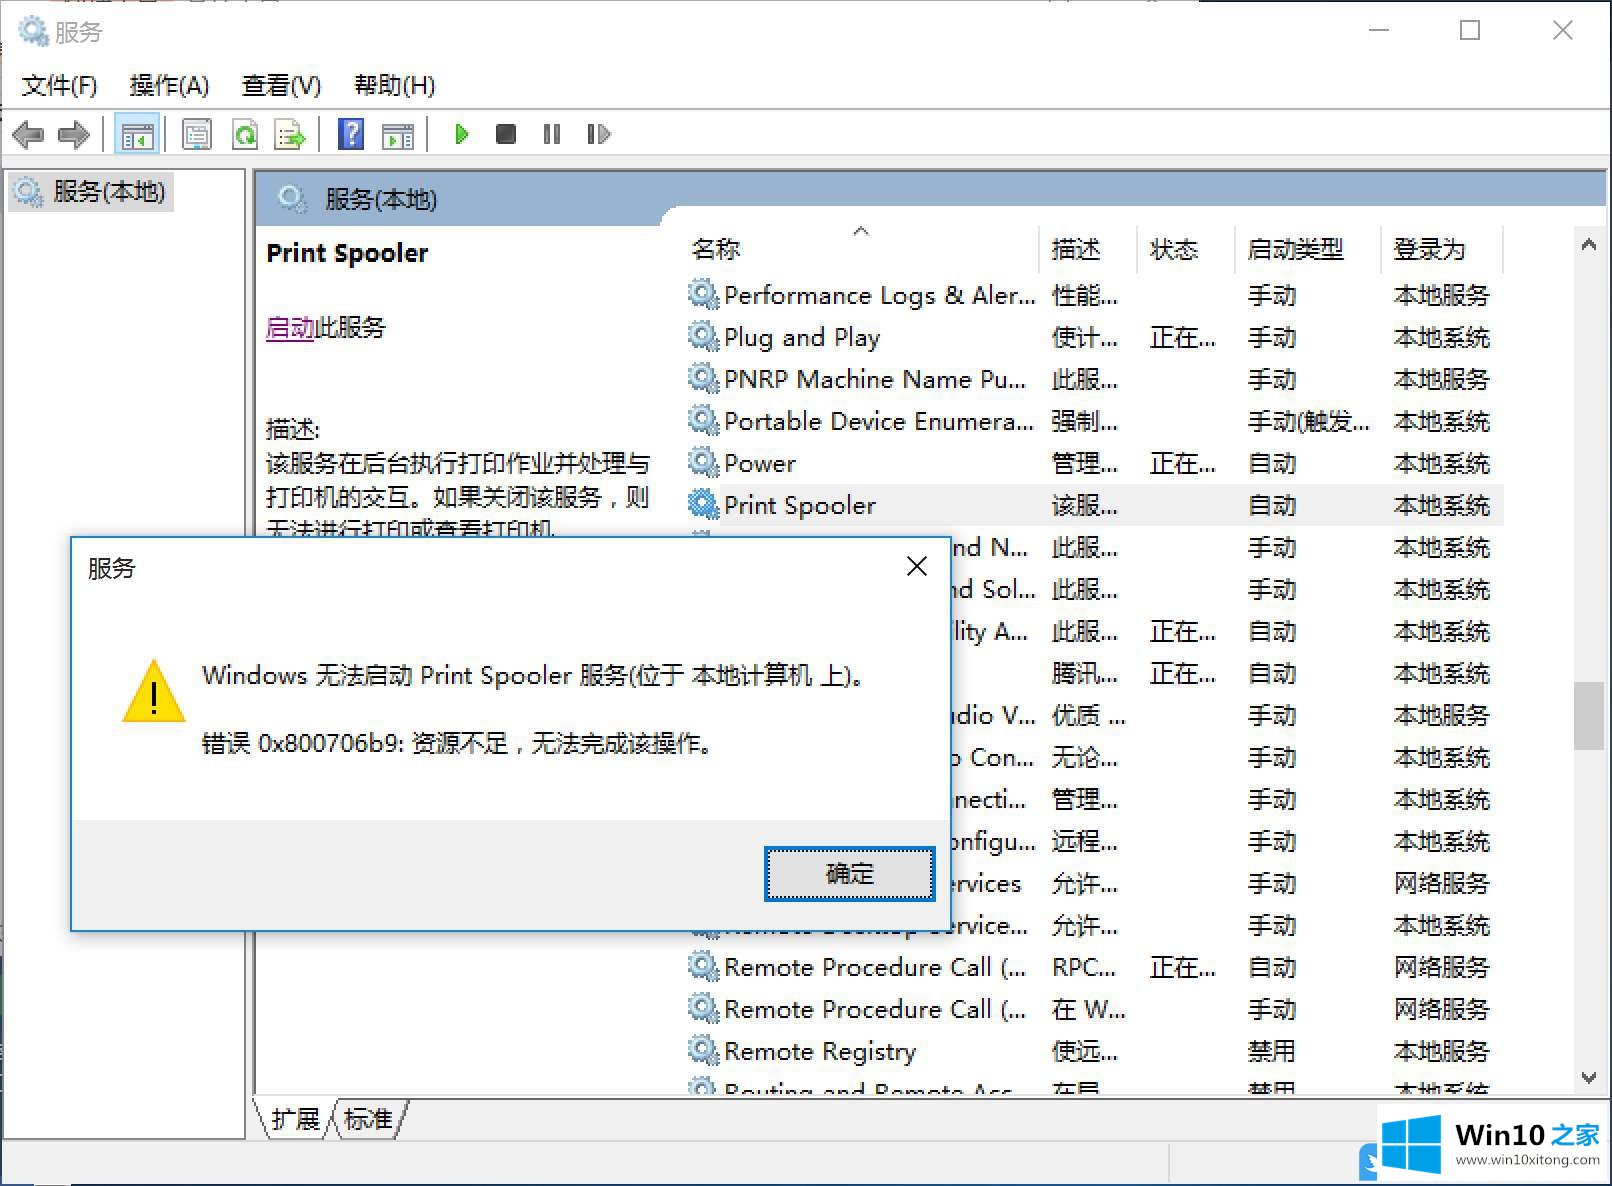Select PNRP Machine Name gear icon
1612x1186 pixels.
click(x=703, y=379)
